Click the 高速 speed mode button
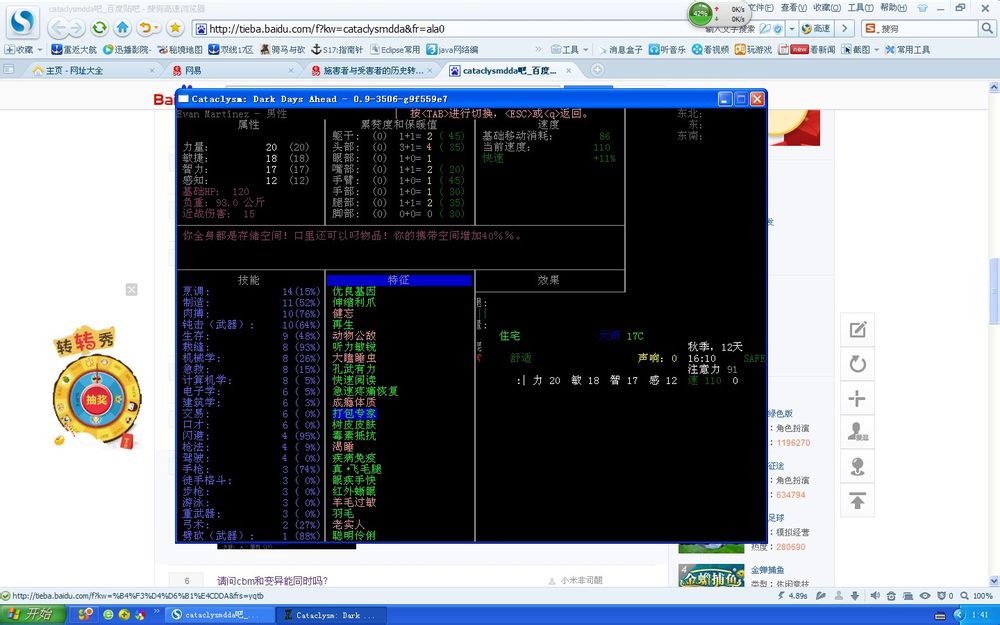 point(816,29)
